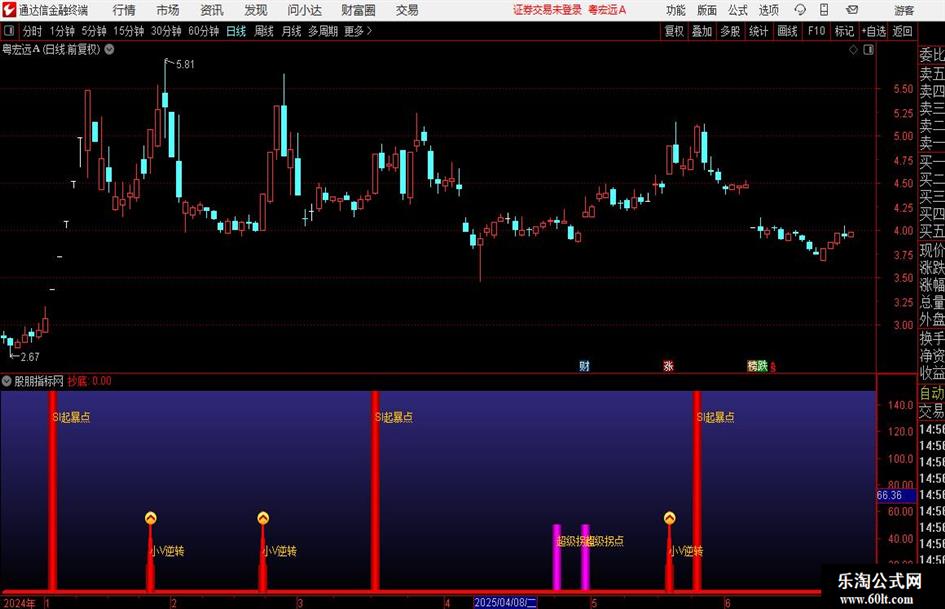Switch to 15分钟 period tab
Screen dimensions: 945x609
pyautogui.click(x=128, y=31)
